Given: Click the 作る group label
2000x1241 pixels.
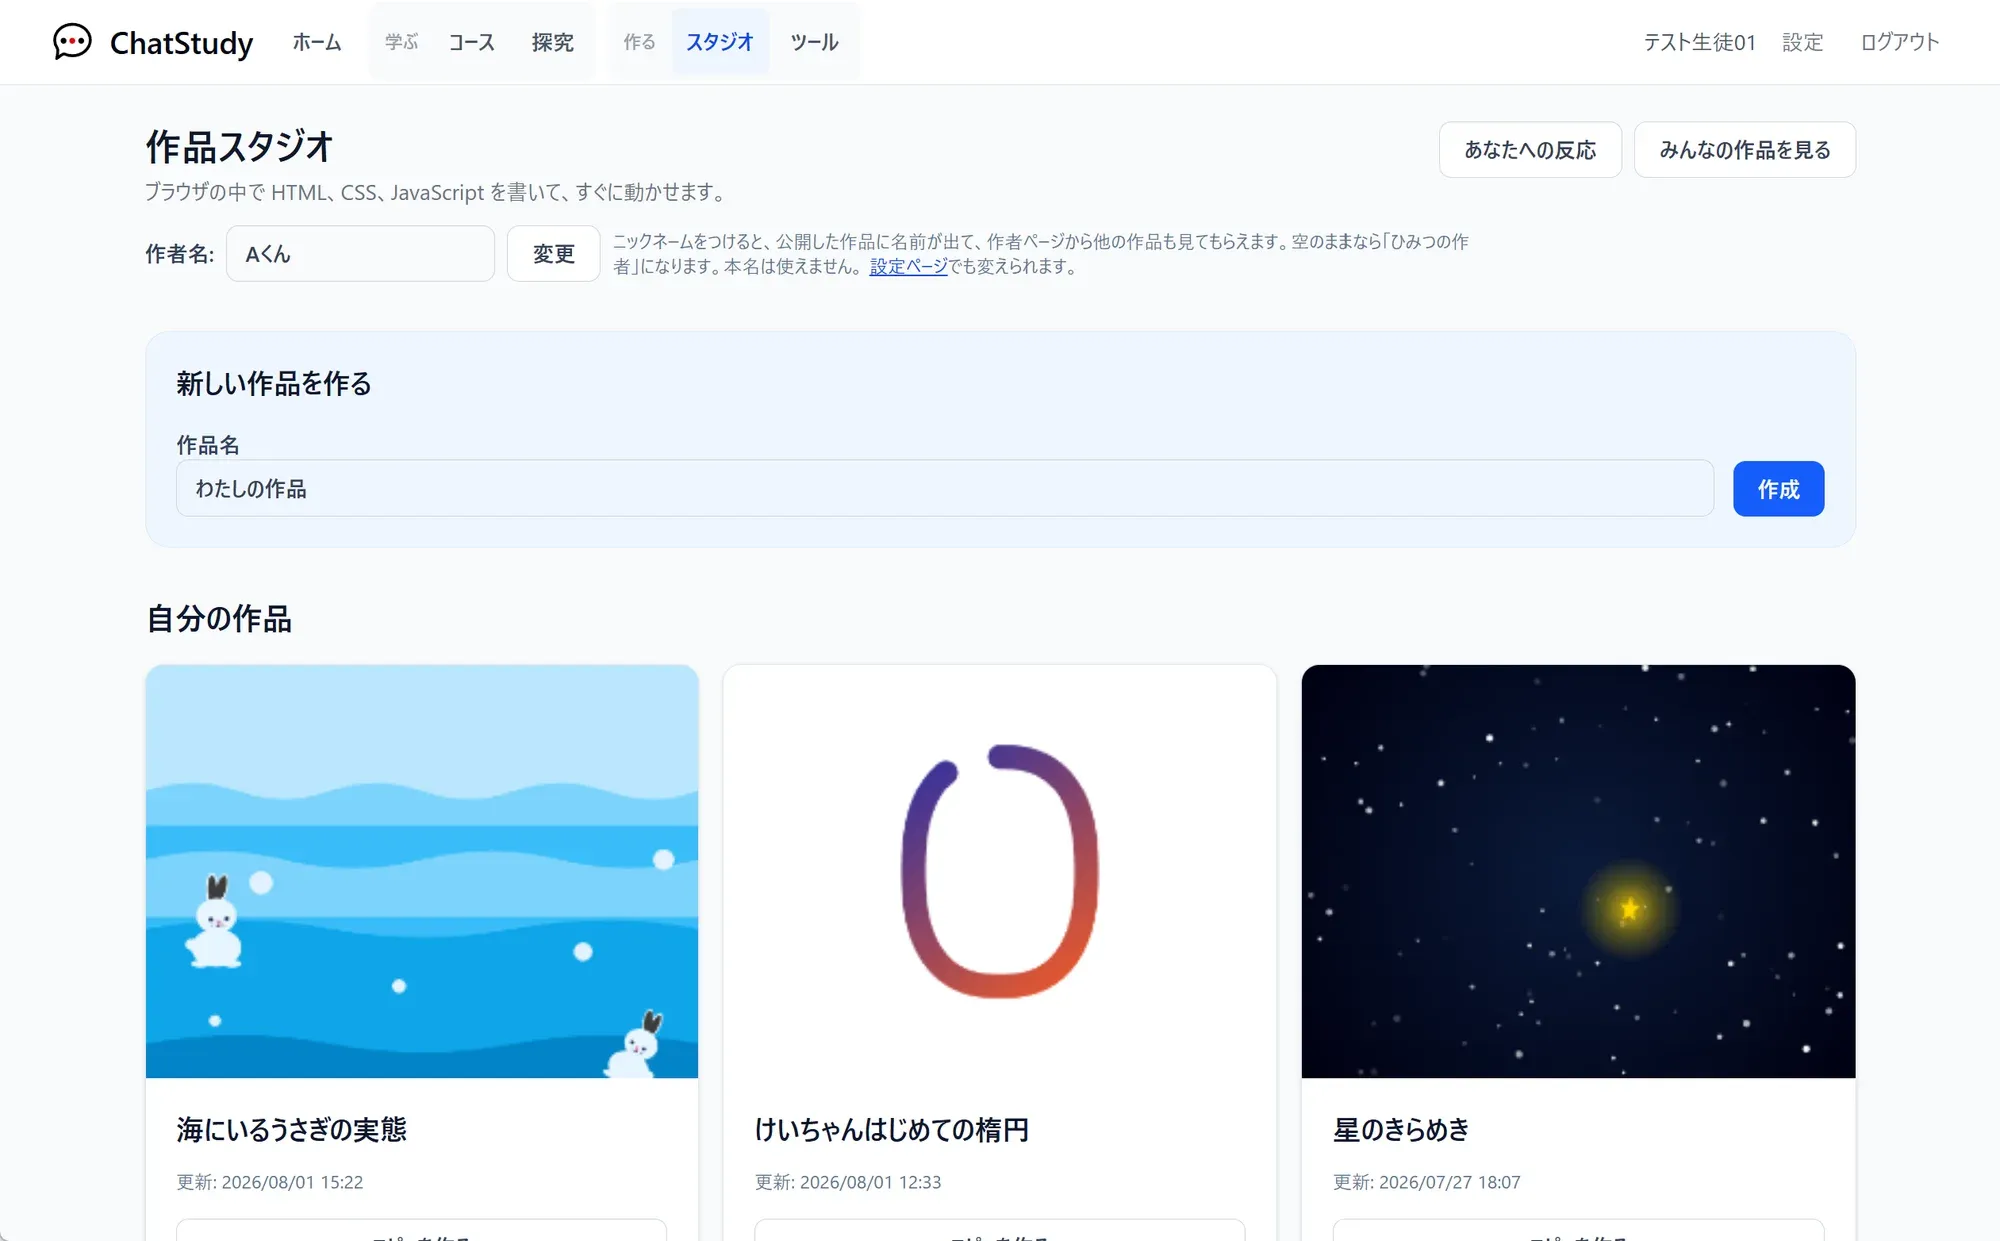Looking at the screenshot, I should 639,42.
